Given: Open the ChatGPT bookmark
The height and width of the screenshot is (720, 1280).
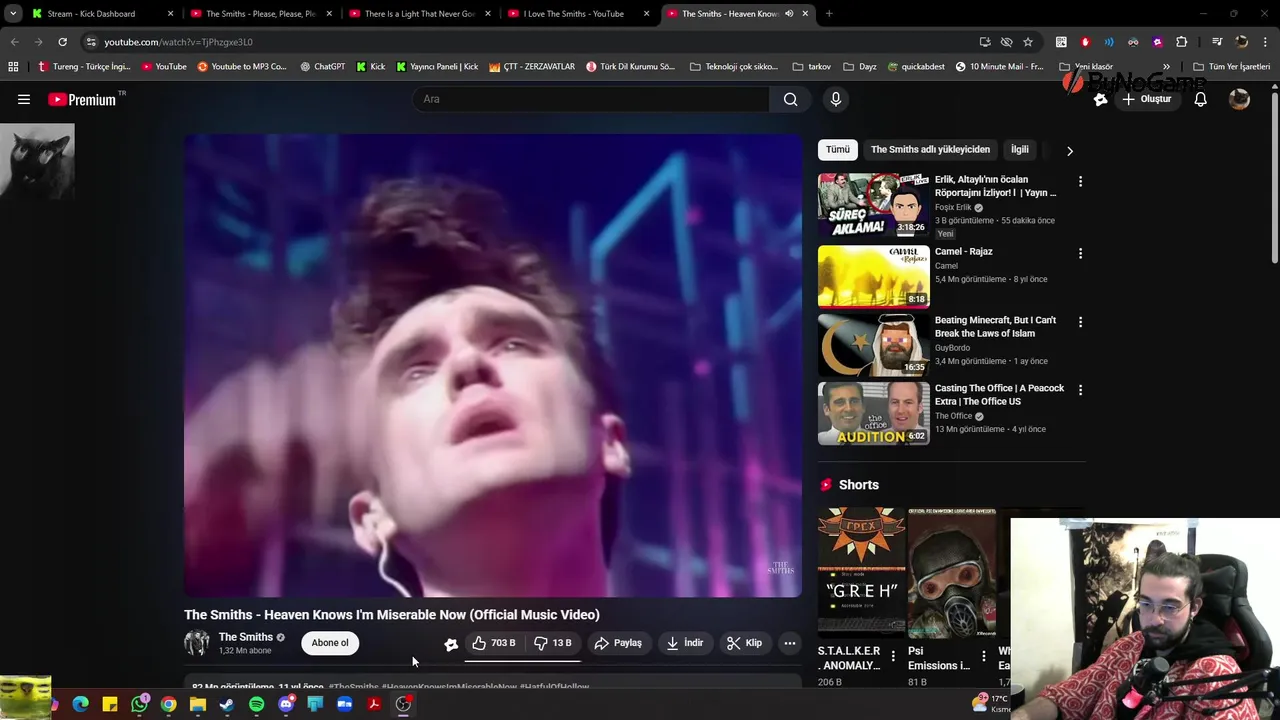Looking at the screenshot, I should pos(322,67).
